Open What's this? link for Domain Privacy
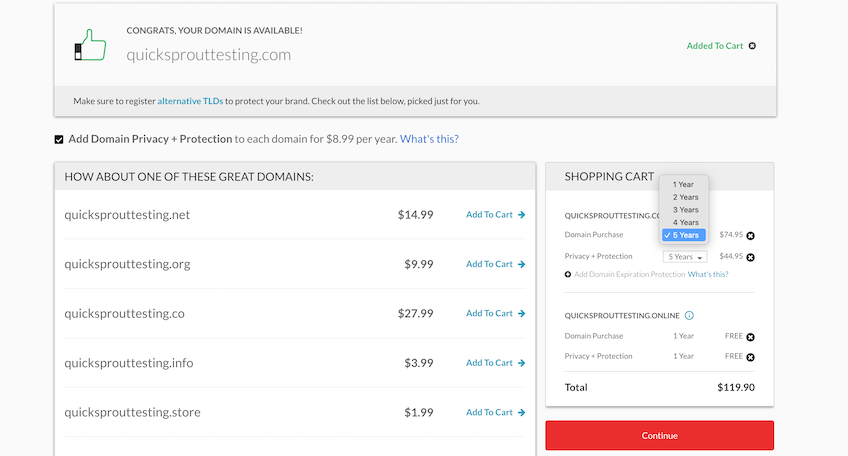The height and width of the screenshot is (456, 848). (x=429, y=139)
